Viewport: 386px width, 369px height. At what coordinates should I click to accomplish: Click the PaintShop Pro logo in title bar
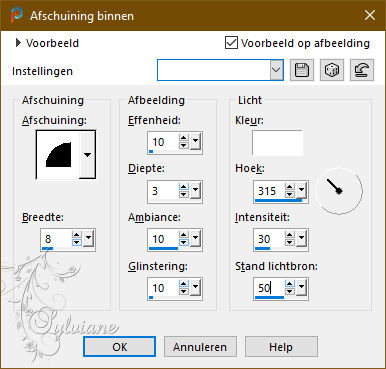click(x=16, y=15)
